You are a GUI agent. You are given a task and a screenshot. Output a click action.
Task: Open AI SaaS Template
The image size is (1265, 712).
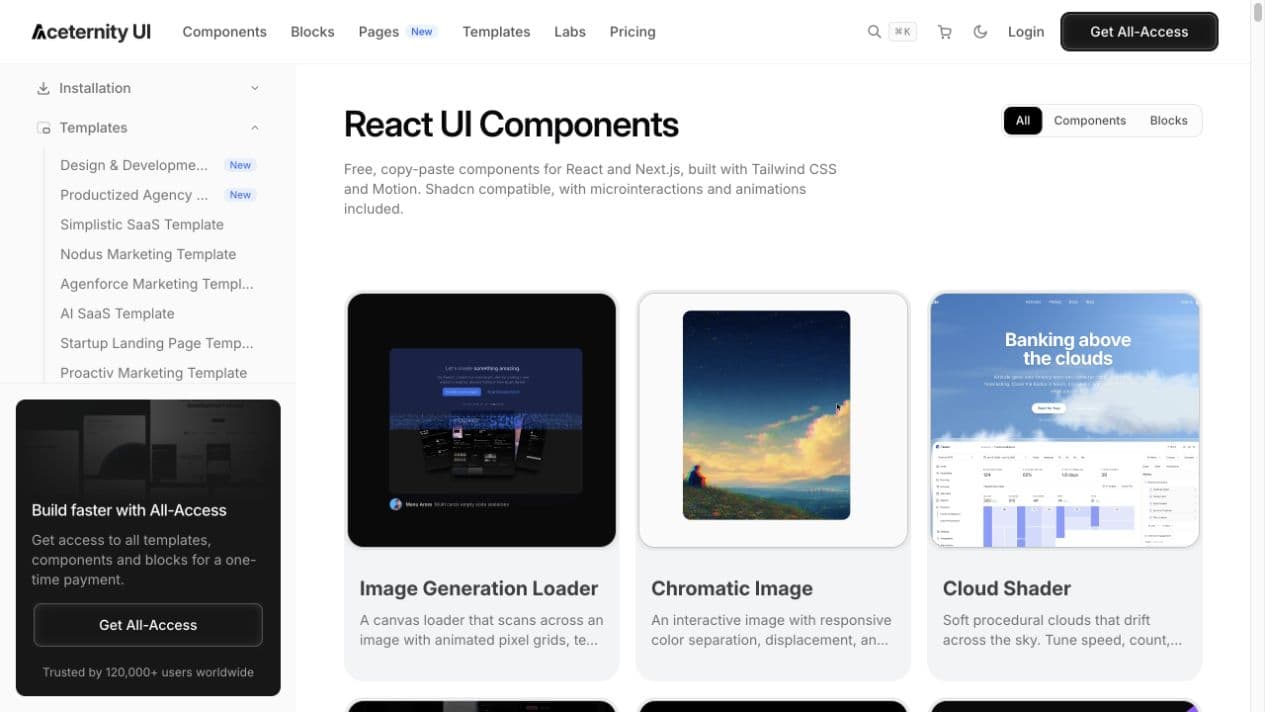(117, 313)
